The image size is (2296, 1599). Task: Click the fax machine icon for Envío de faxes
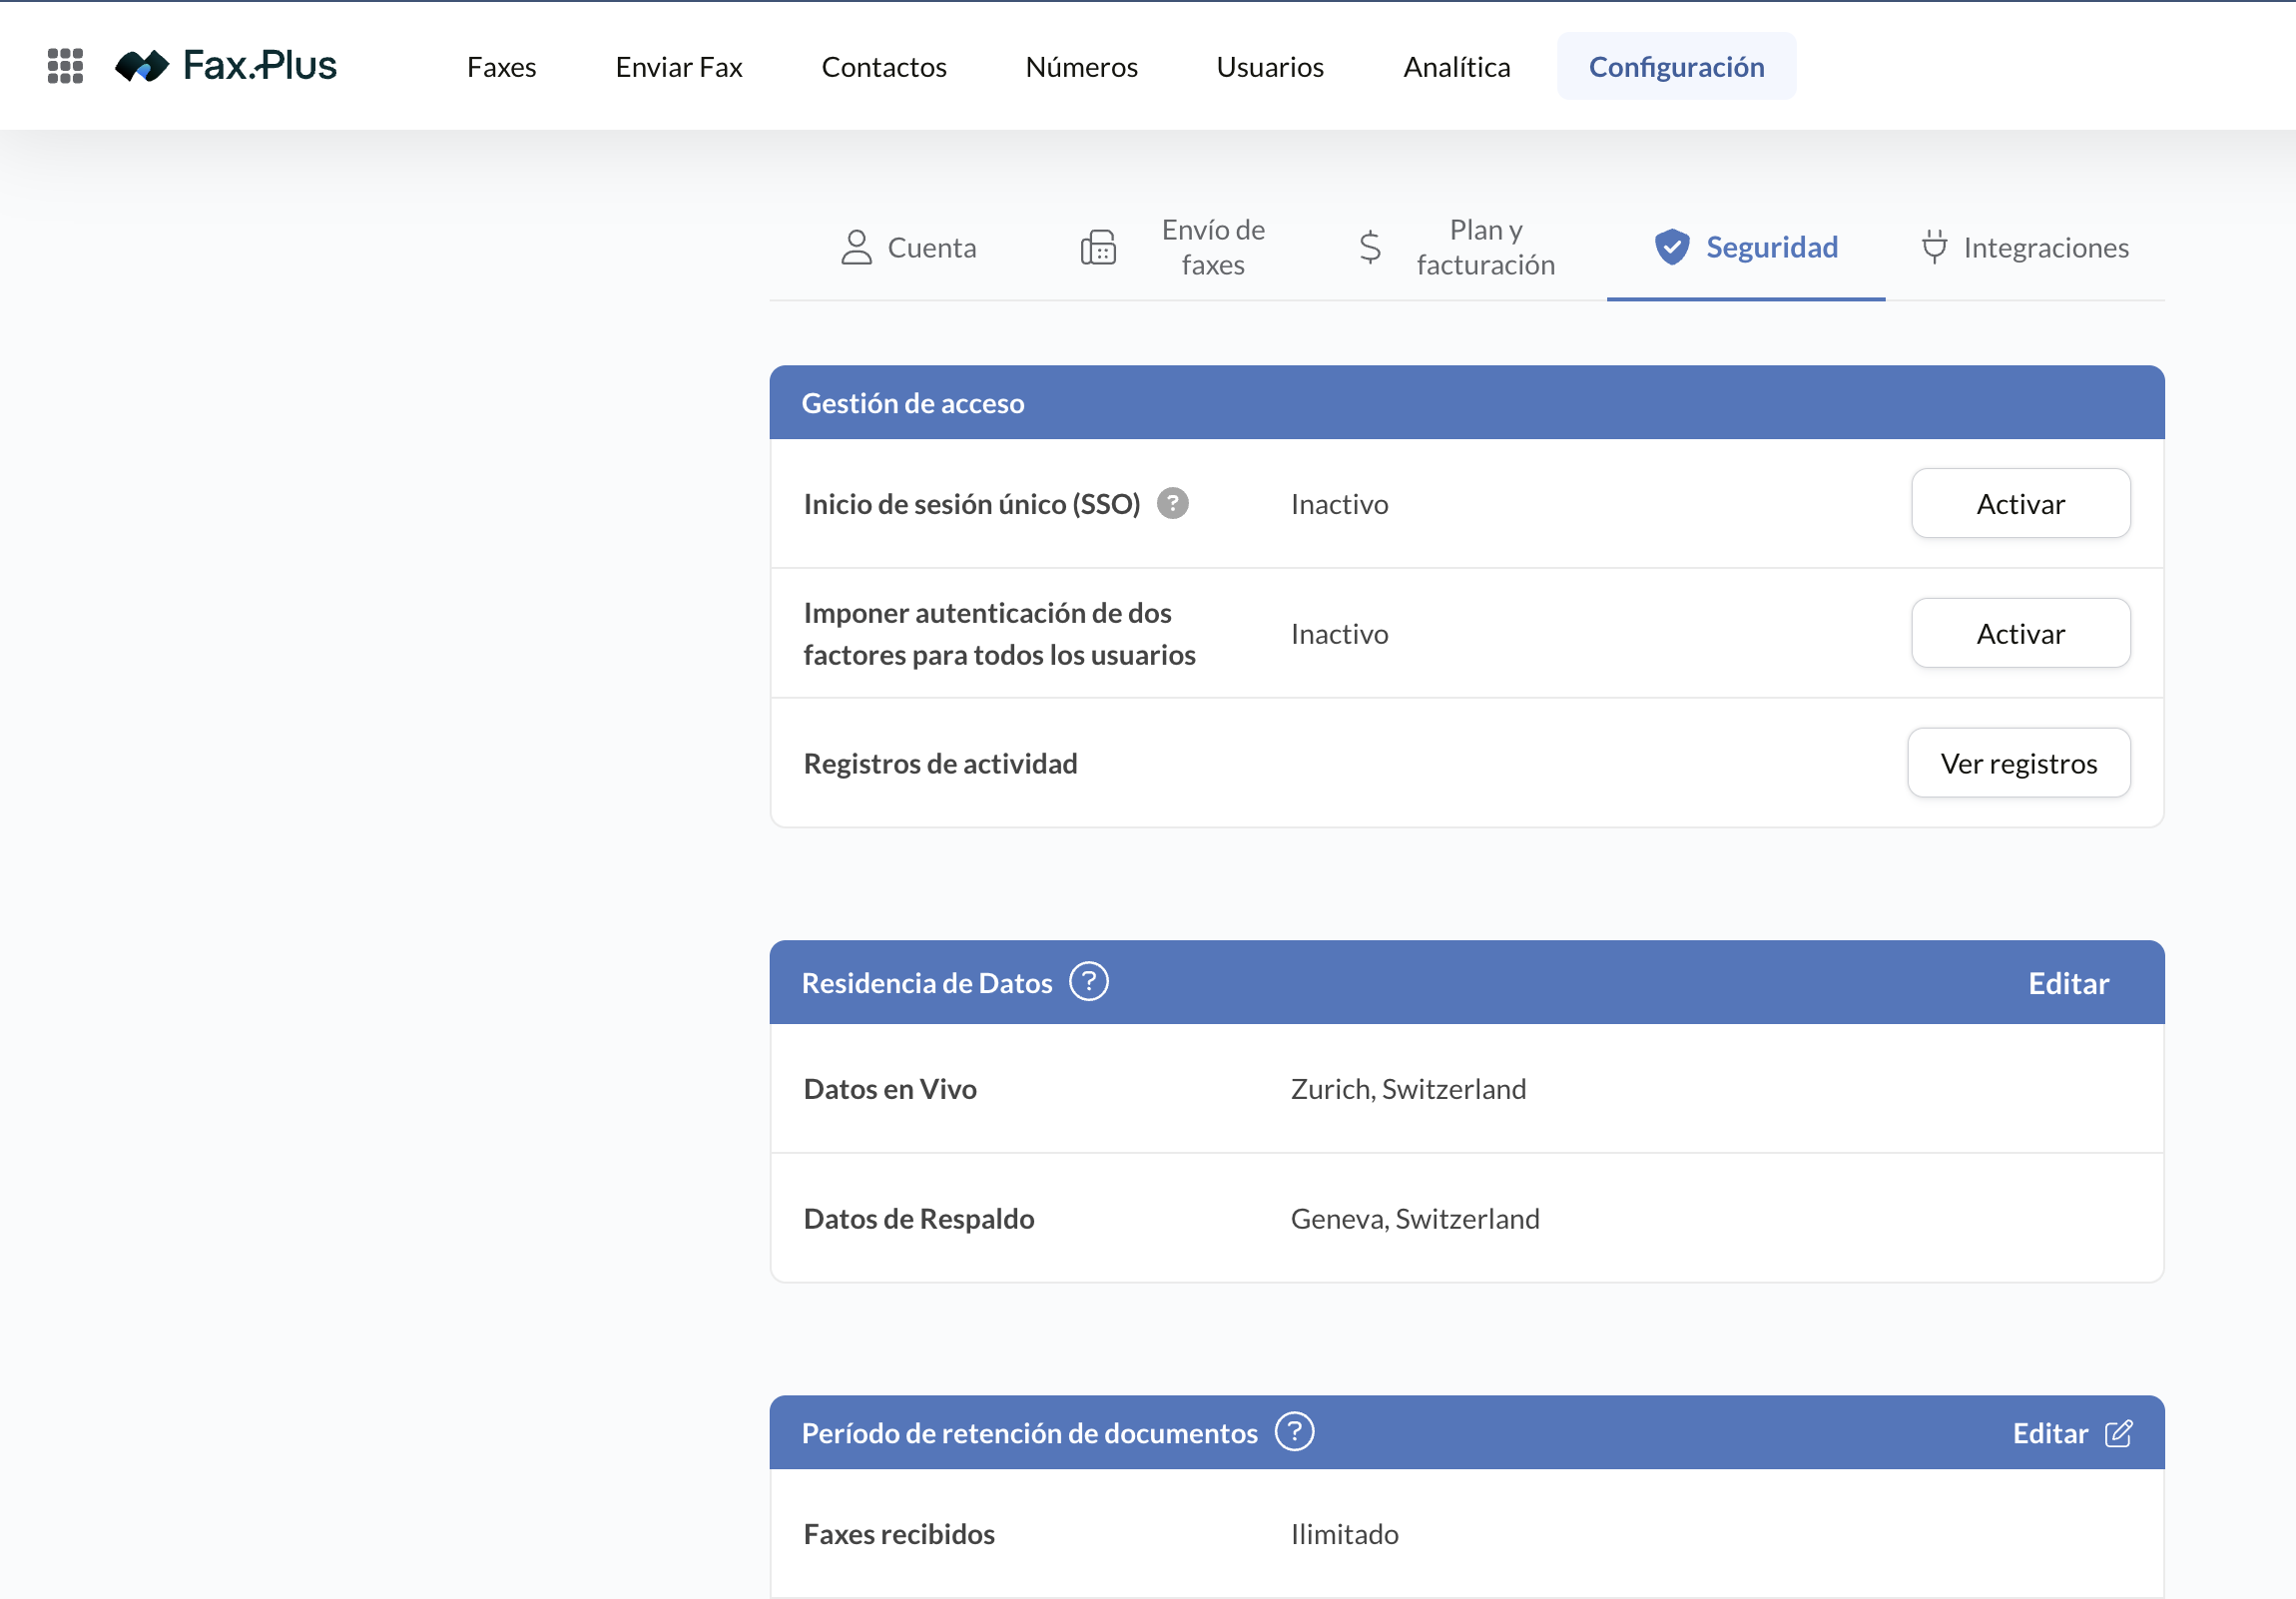1098,247
